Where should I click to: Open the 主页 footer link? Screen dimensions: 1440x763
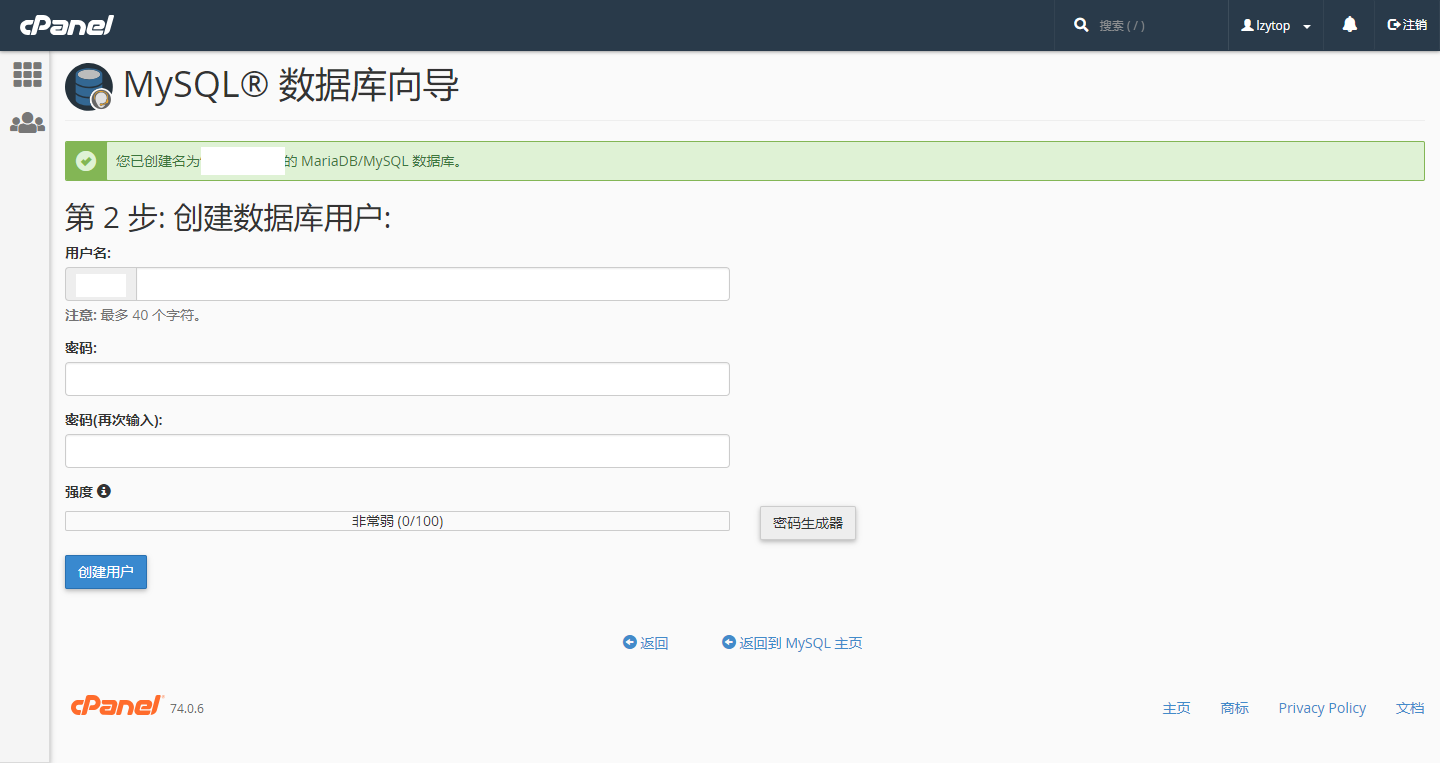[1176, 708]
